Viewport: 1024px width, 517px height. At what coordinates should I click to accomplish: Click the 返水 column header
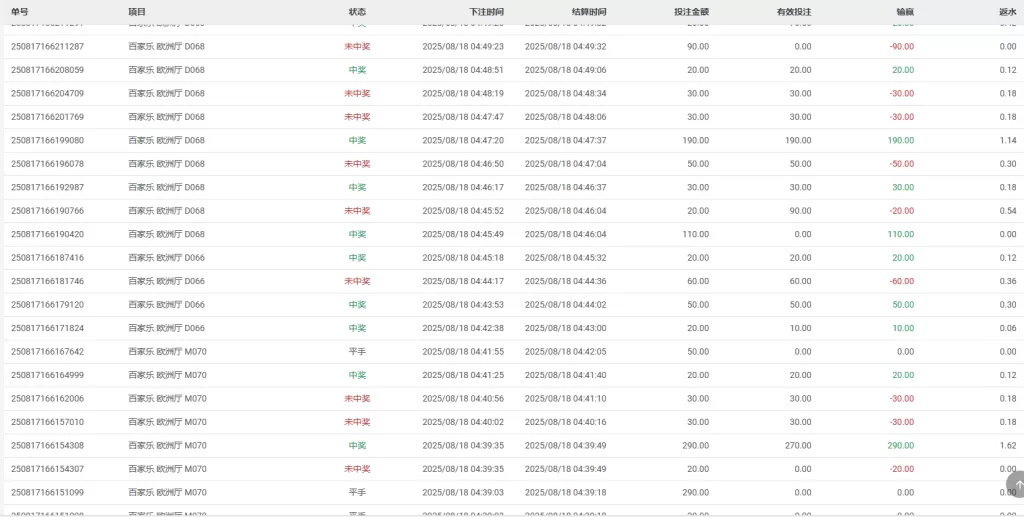1008,12
